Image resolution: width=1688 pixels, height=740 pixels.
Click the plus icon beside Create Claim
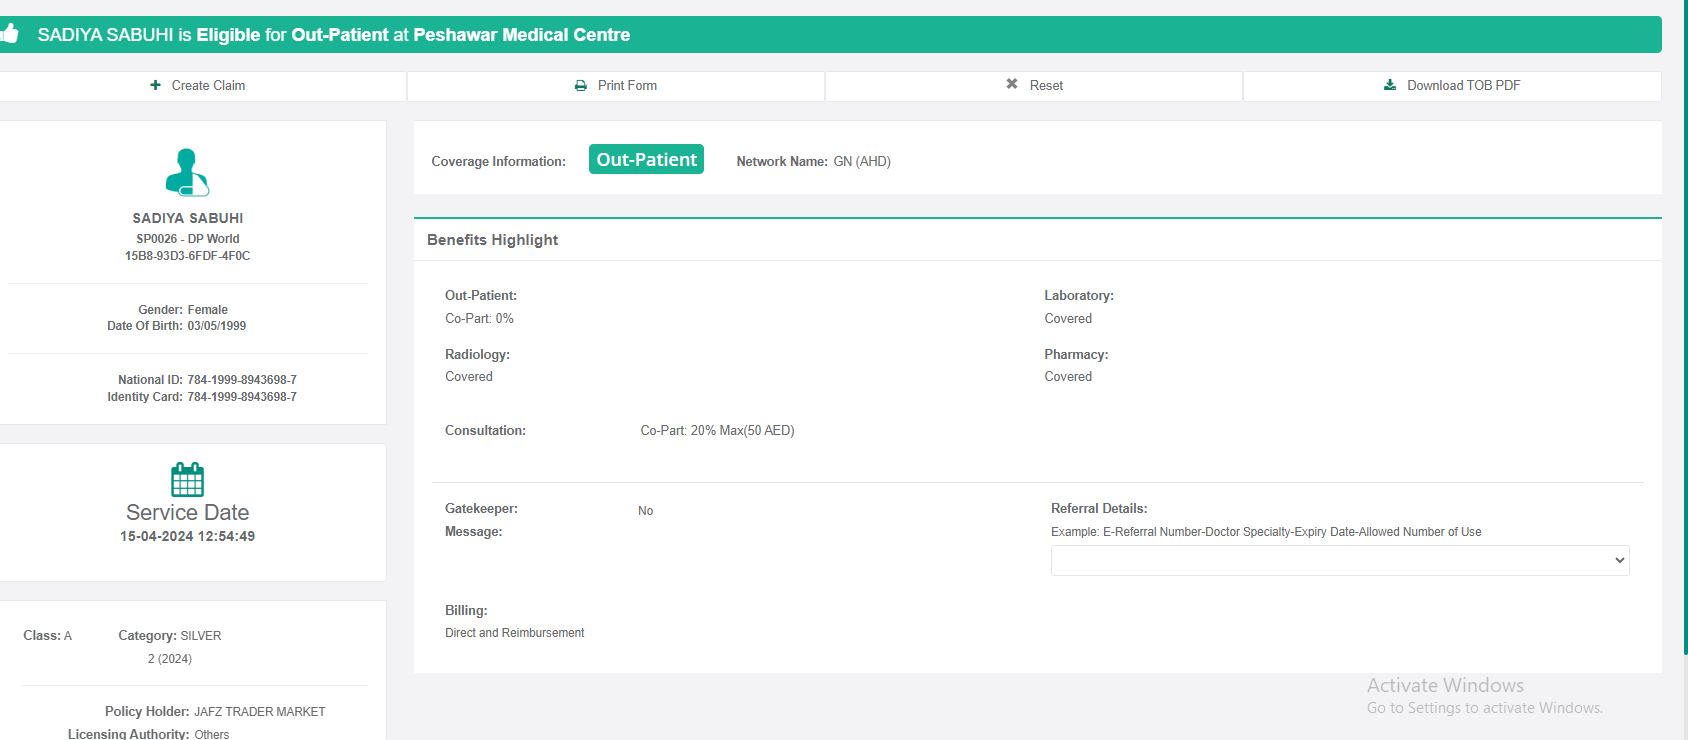[155, 85]
